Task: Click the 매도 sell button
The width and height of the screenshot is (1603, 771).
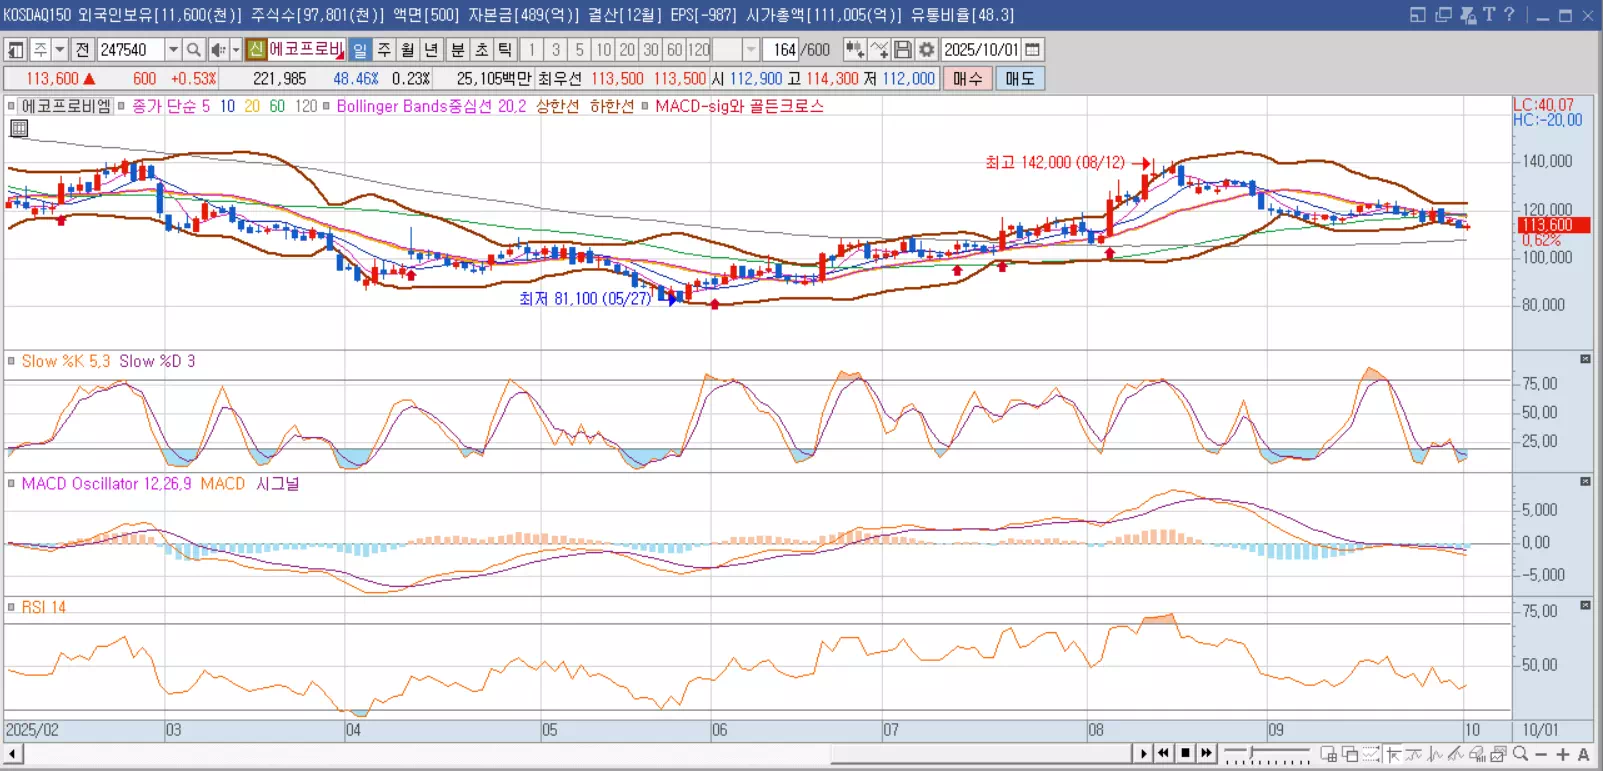Action: 1020,78
